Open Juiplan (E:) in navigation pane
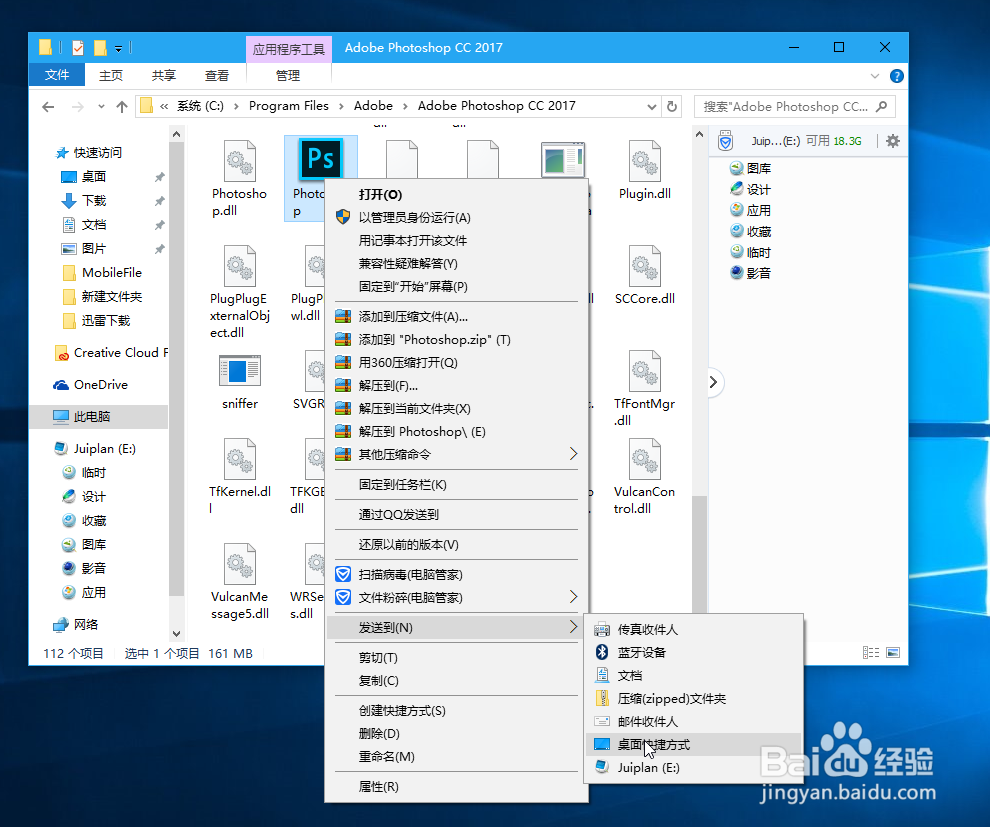Screen dimensions: 990x827 pyautogui.click(x=96, y=449)
